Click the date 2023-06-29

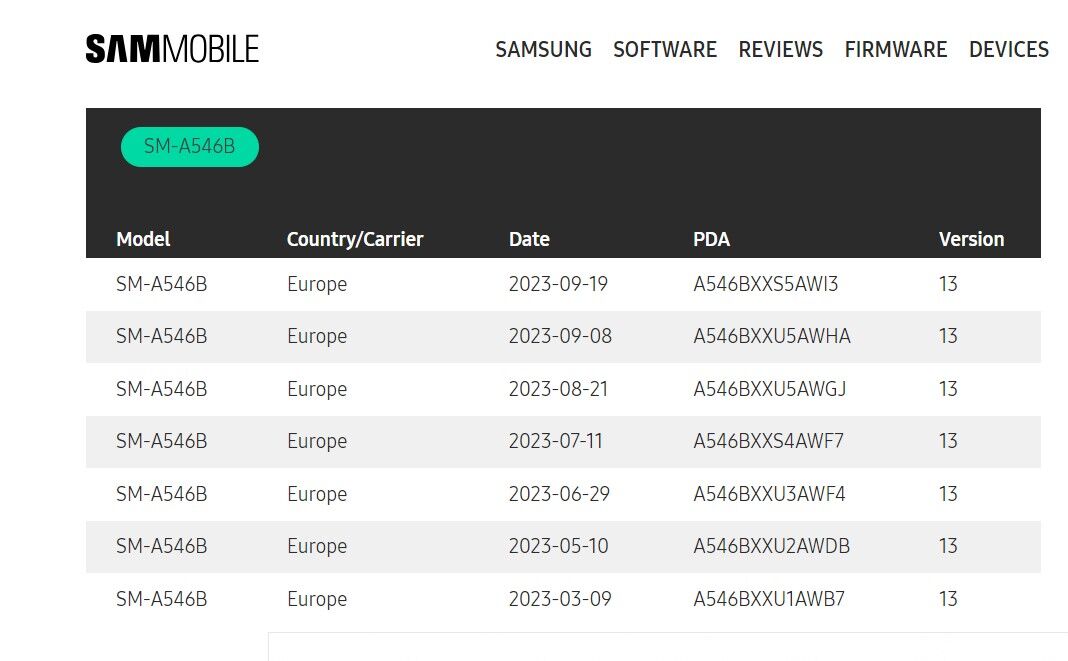pyautogui.click(x=559, y=494)
